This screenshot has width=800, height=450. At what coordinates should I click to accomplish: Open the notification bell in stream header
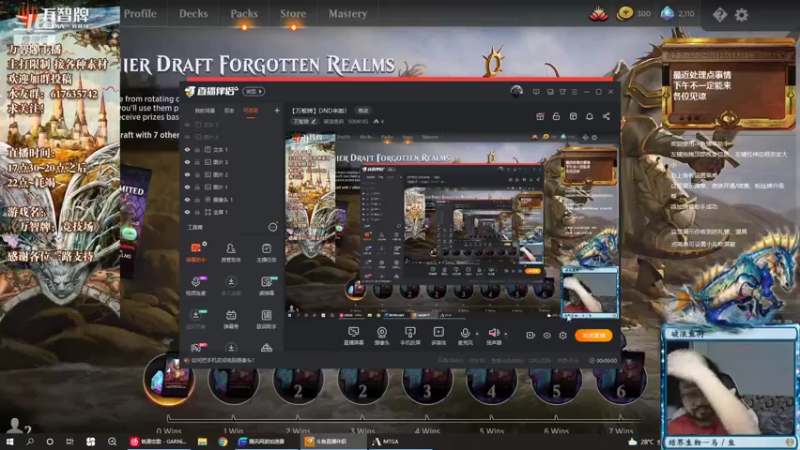[589, 116]
